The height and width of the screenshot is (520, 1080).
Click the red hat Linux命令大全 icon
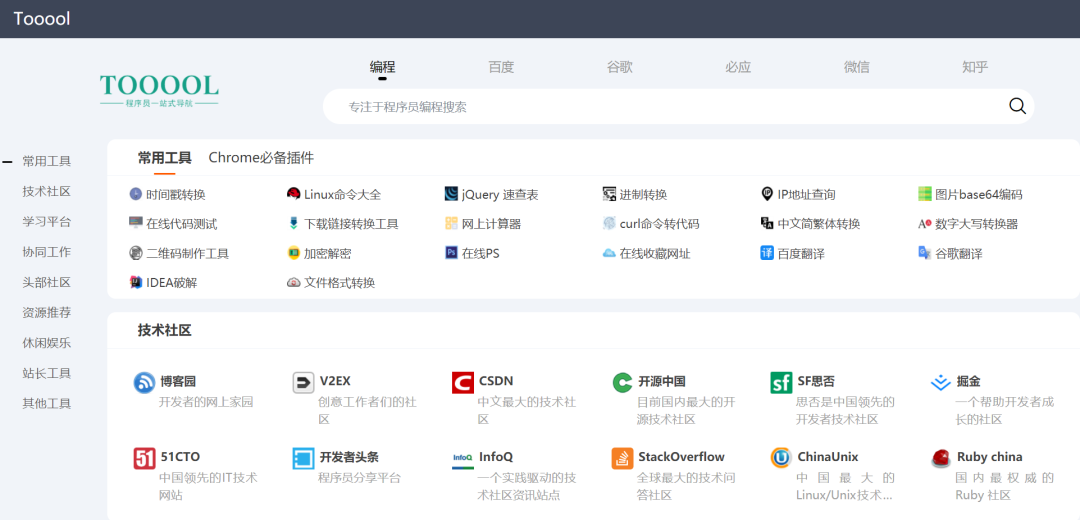293,194
